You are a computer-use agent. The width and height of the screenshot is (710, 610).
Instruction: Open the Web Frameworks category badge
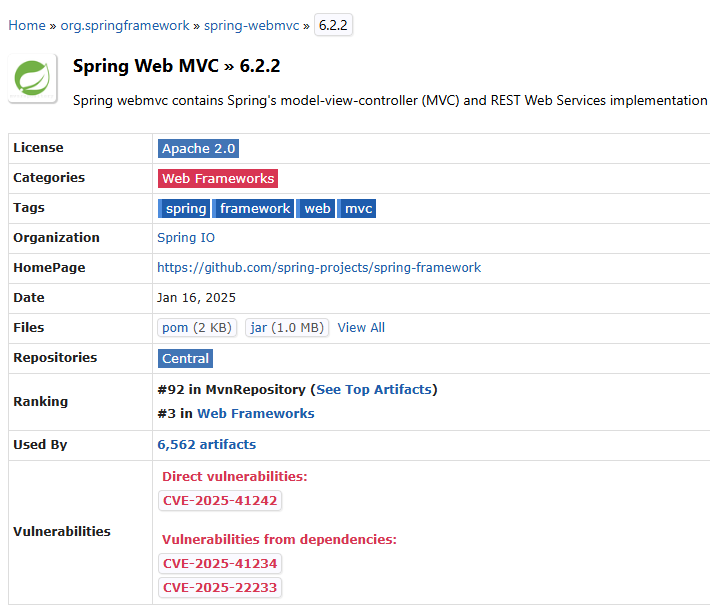click(218, 178)
